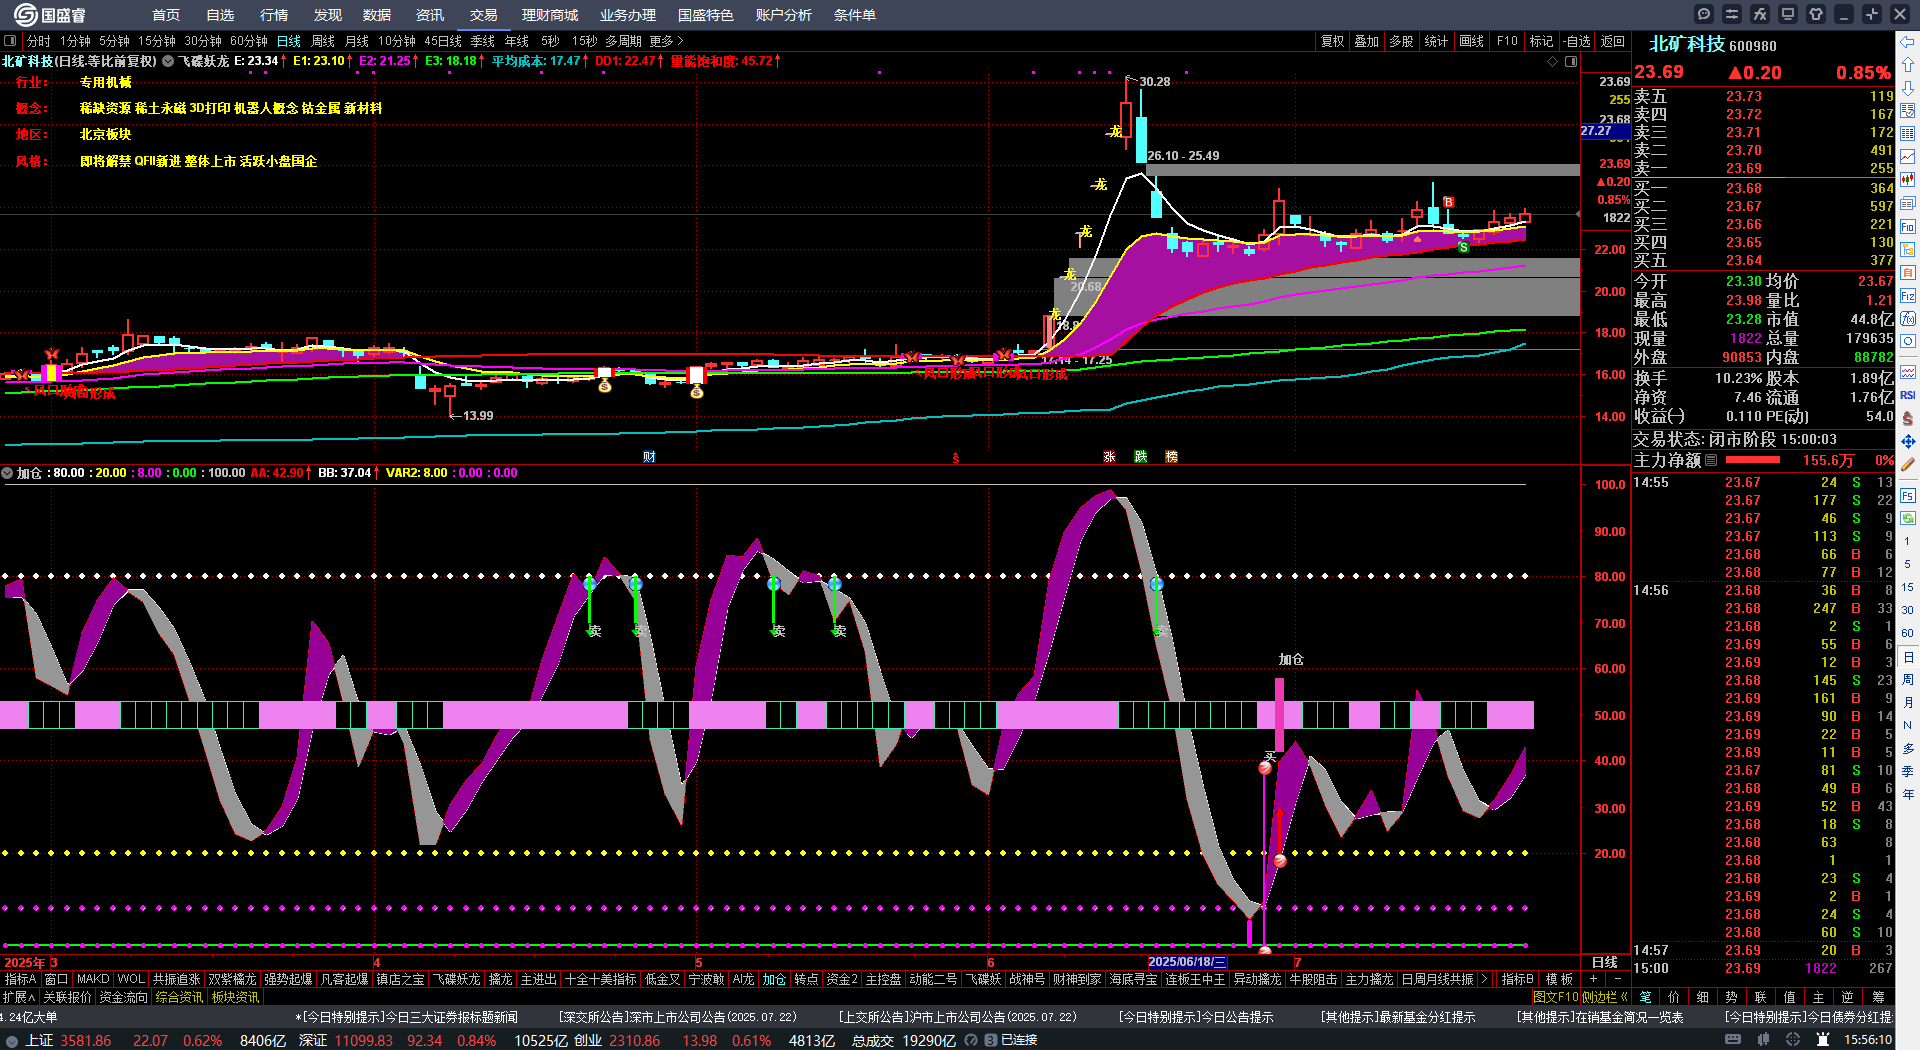The height and width of the screenshot is (1050, 1920).
Task: Click the 图文F10 link
Action: point(1555,997)
